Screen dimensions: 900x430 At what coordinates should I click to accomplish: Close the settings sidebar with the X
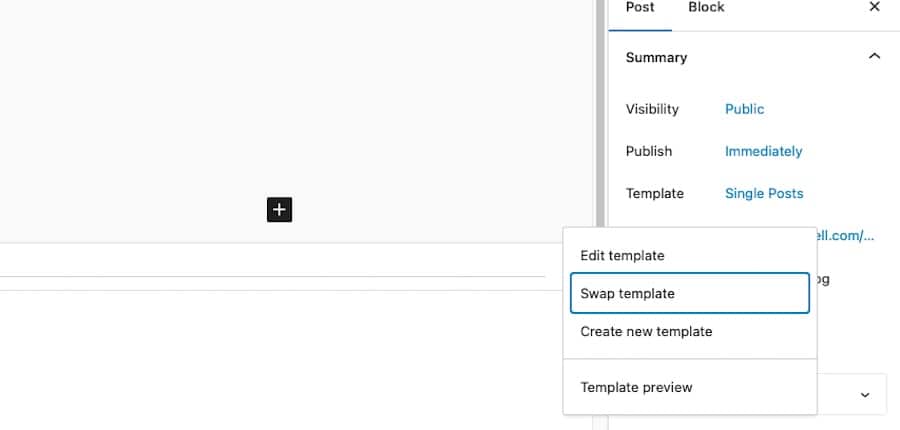coord(874,7)
